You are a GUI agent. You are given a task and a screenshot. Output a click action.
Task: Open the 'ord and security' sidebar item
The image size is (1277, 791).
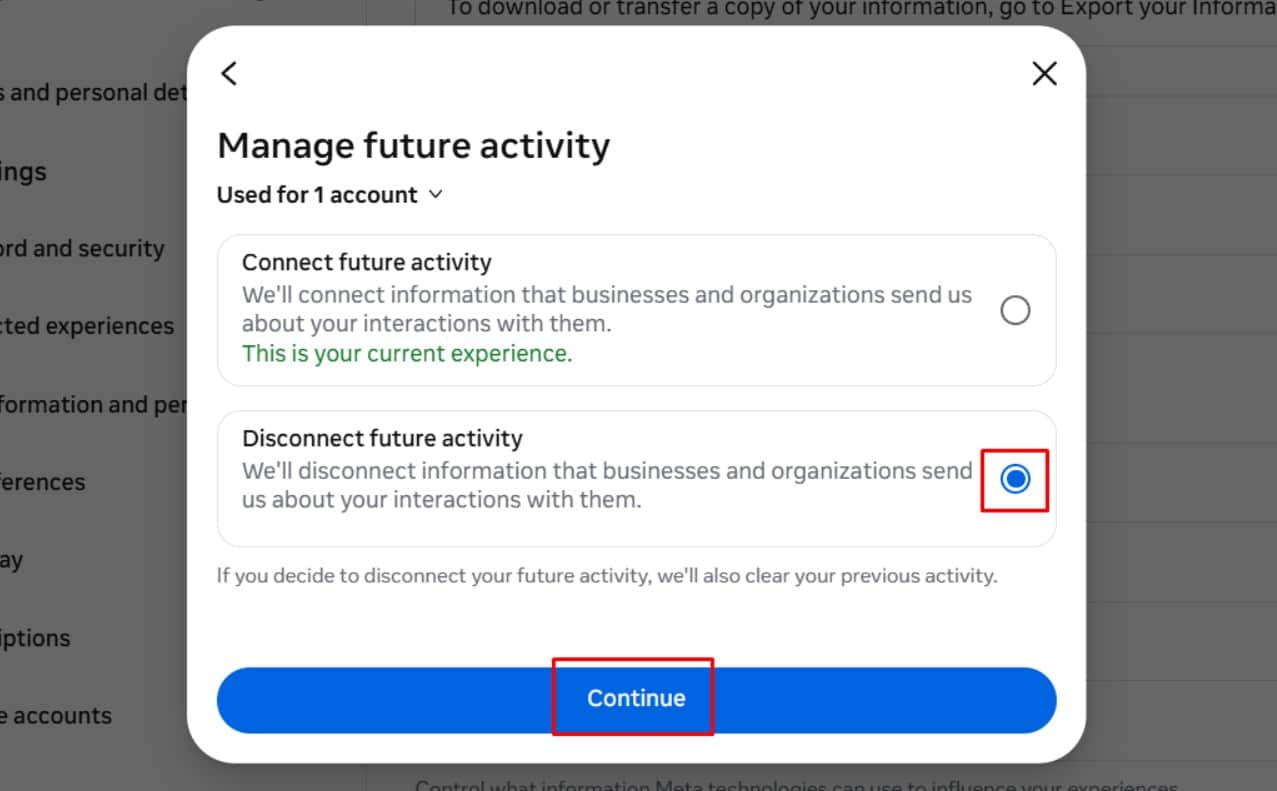click(x=82, y=249)
